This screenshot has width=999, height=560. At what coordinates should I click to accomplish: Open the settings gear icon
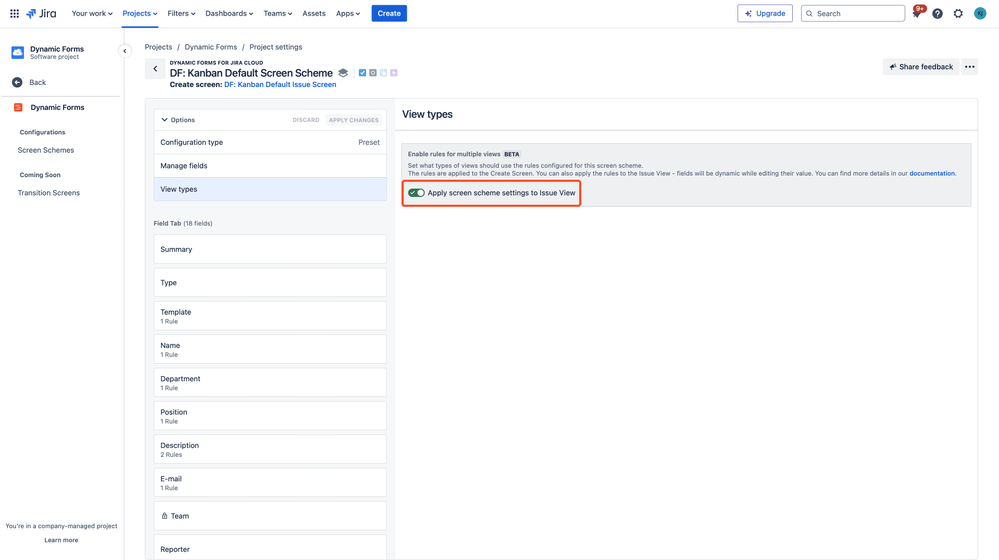(x=958, y=13)
